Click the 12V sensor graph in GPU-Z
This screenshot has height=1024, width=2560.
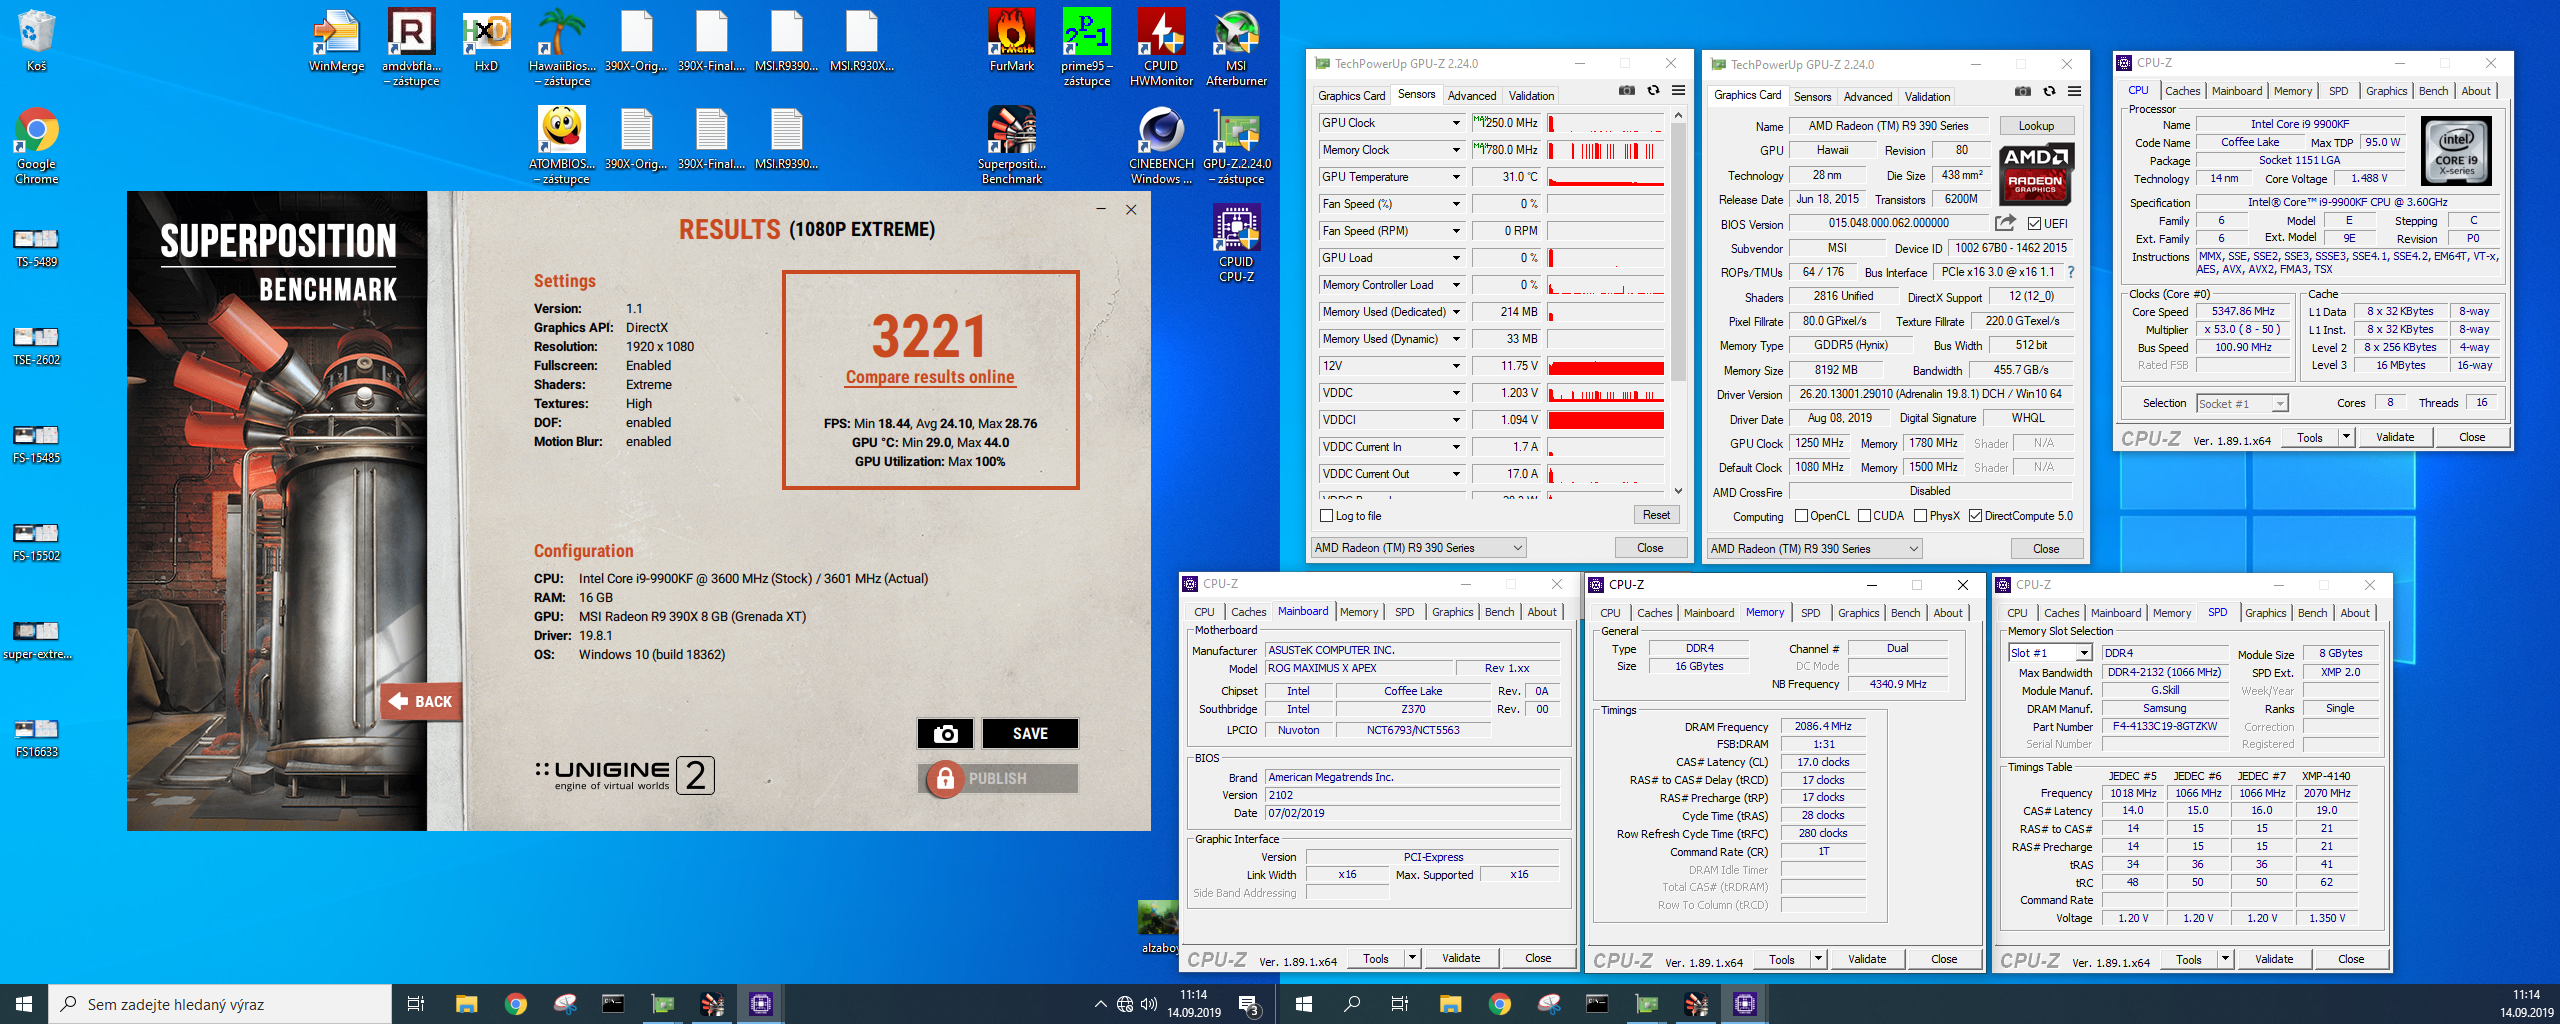coord(1606,367)
